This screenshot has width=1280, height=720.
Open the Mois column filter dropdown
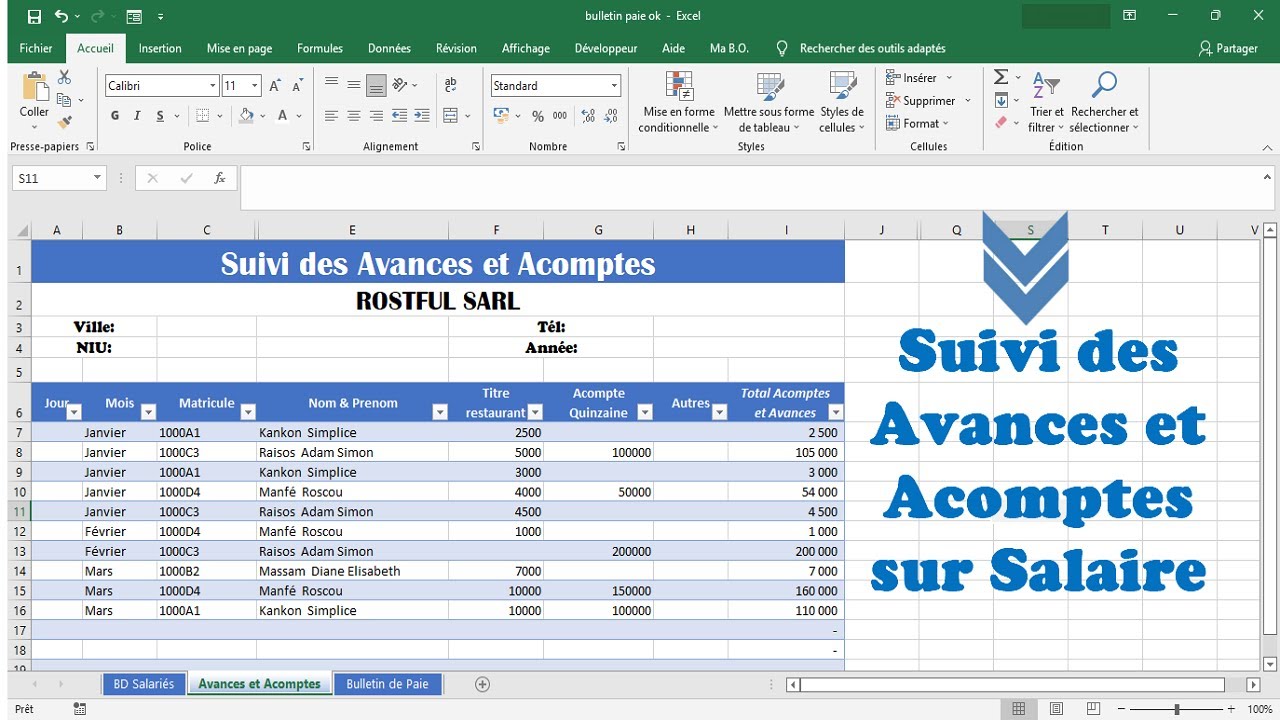[149, 412]
